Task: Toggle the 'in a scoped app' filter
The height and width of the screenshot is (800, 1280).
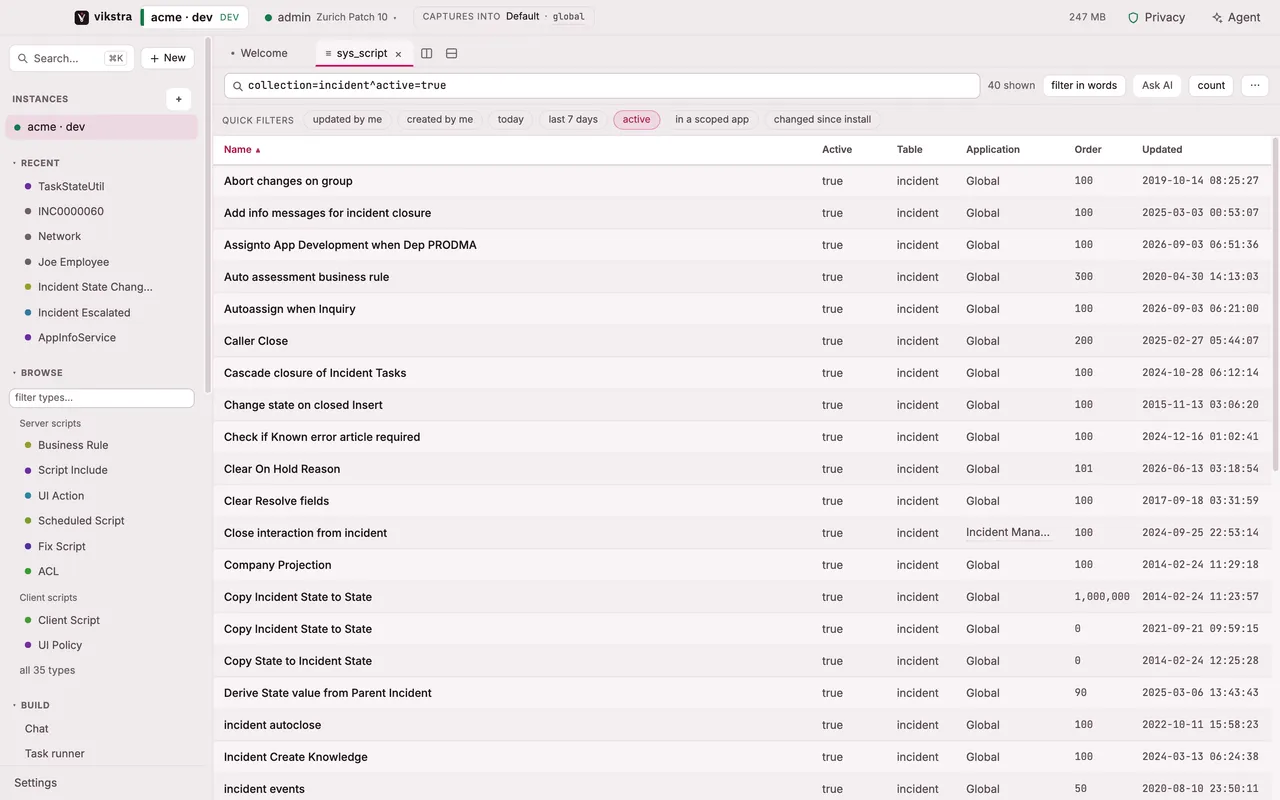Action: pos(712,120)
